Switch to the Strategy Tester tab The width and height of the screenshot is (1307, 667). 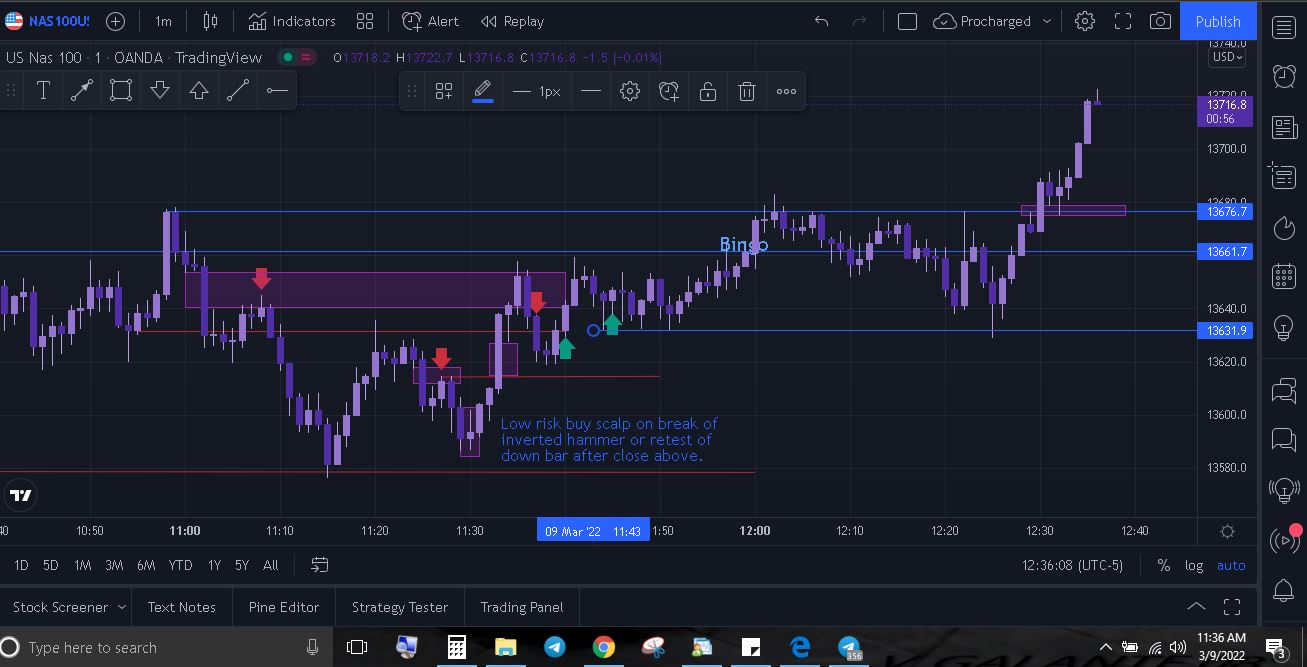click(x=400, y=607)
